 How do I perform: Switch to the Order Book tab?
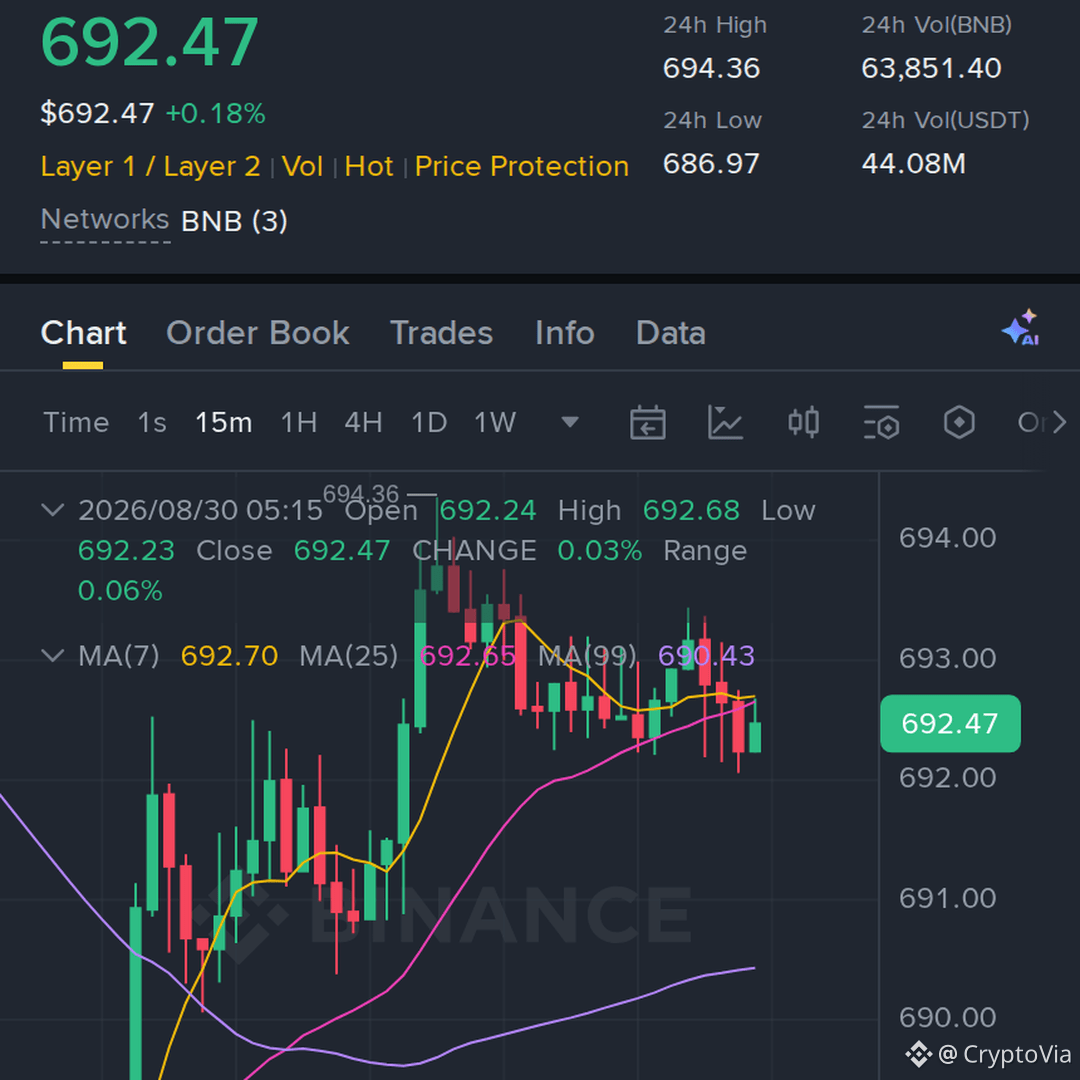[258, 333]
